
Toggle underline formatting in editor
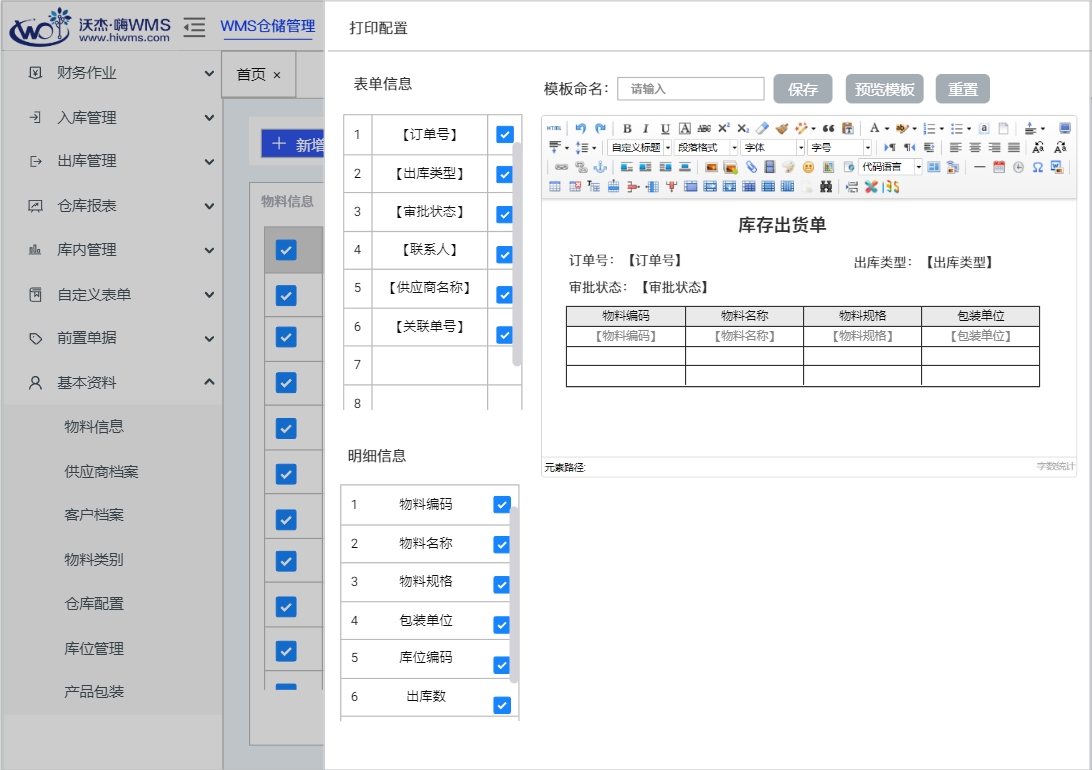coord(665,128)
